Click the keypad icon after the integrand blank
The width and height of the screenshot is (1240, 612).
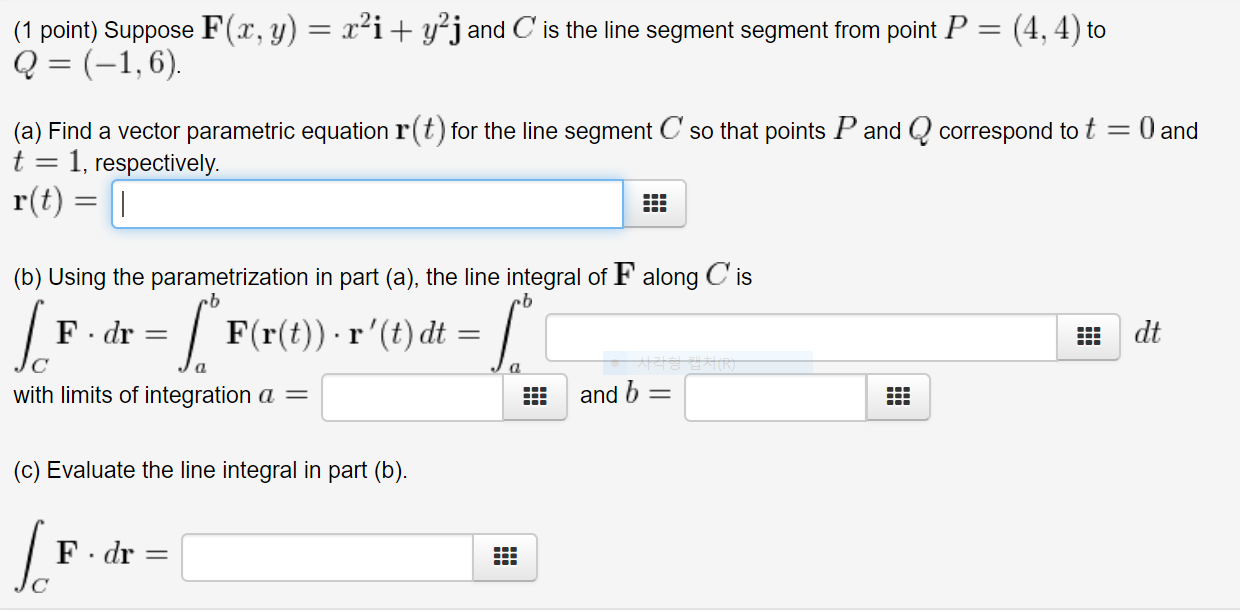[x=1088, y=337]
